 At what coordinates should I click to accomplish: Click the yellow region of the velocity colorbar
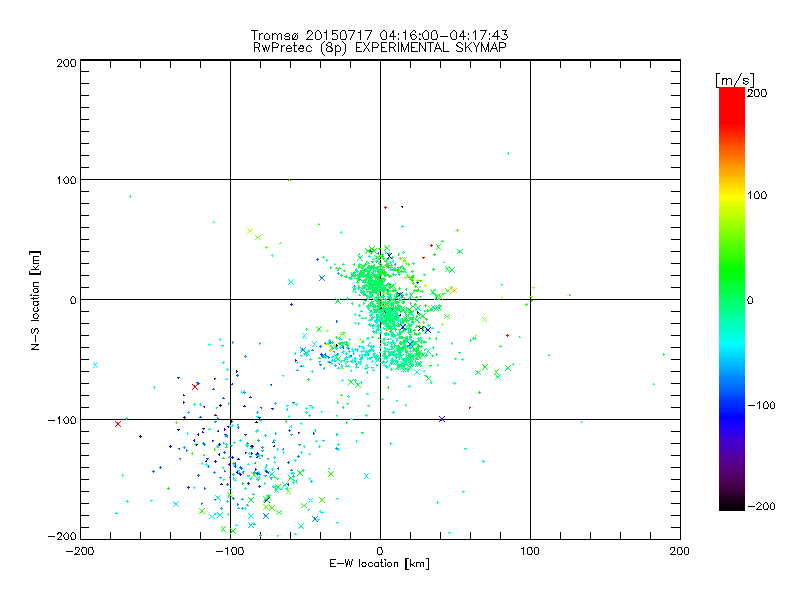pyautogui.click(x=732, y=196)
